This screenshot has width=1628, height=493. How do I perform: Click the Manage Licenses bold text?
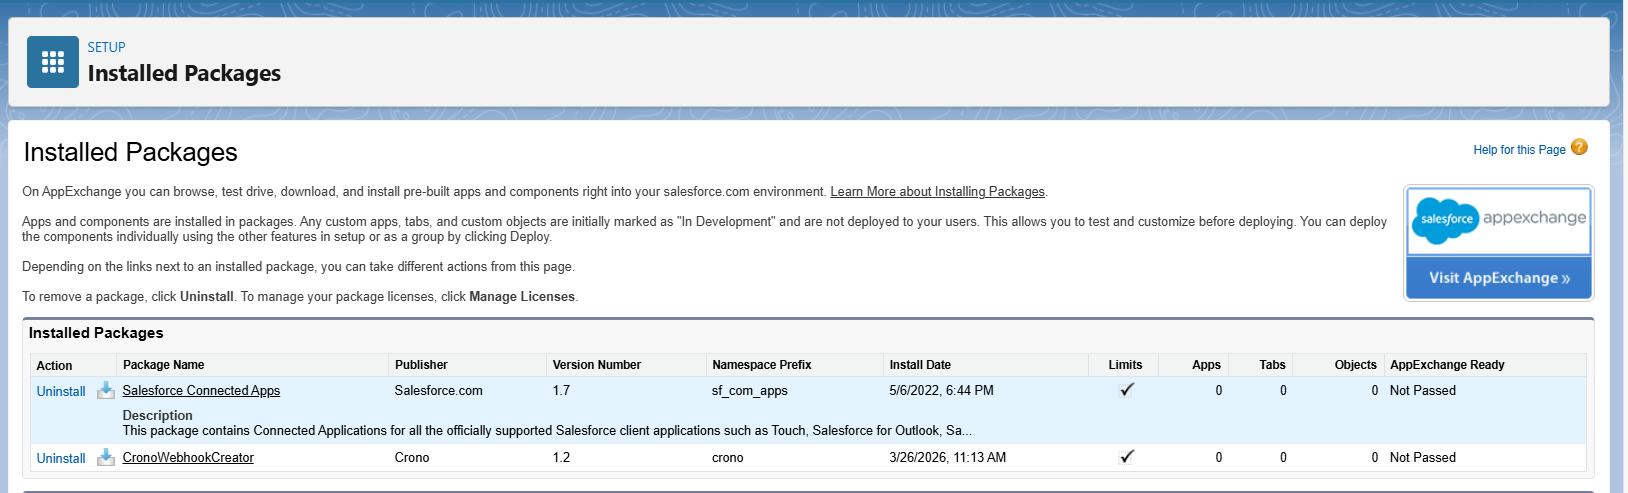522,297
